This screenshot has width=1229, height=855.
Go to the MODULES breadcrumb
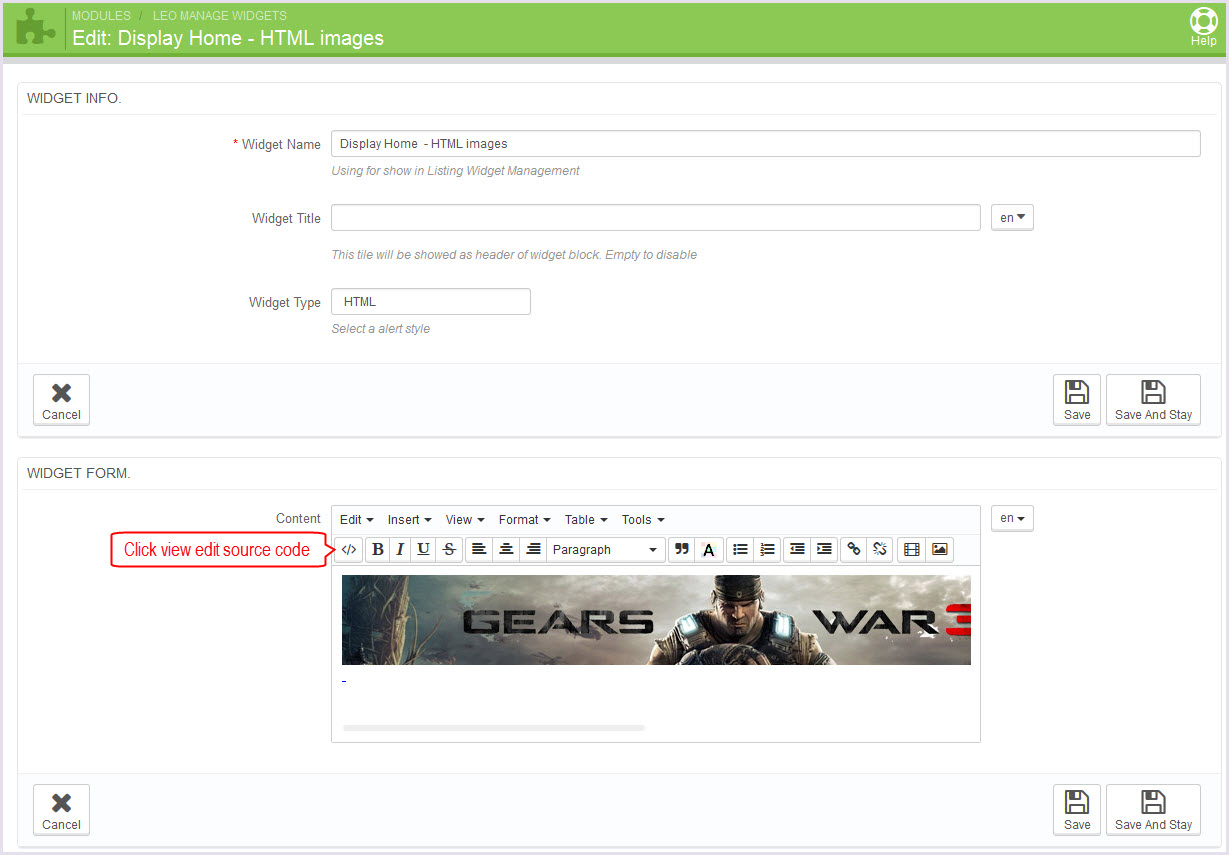(x=101, y=16)
